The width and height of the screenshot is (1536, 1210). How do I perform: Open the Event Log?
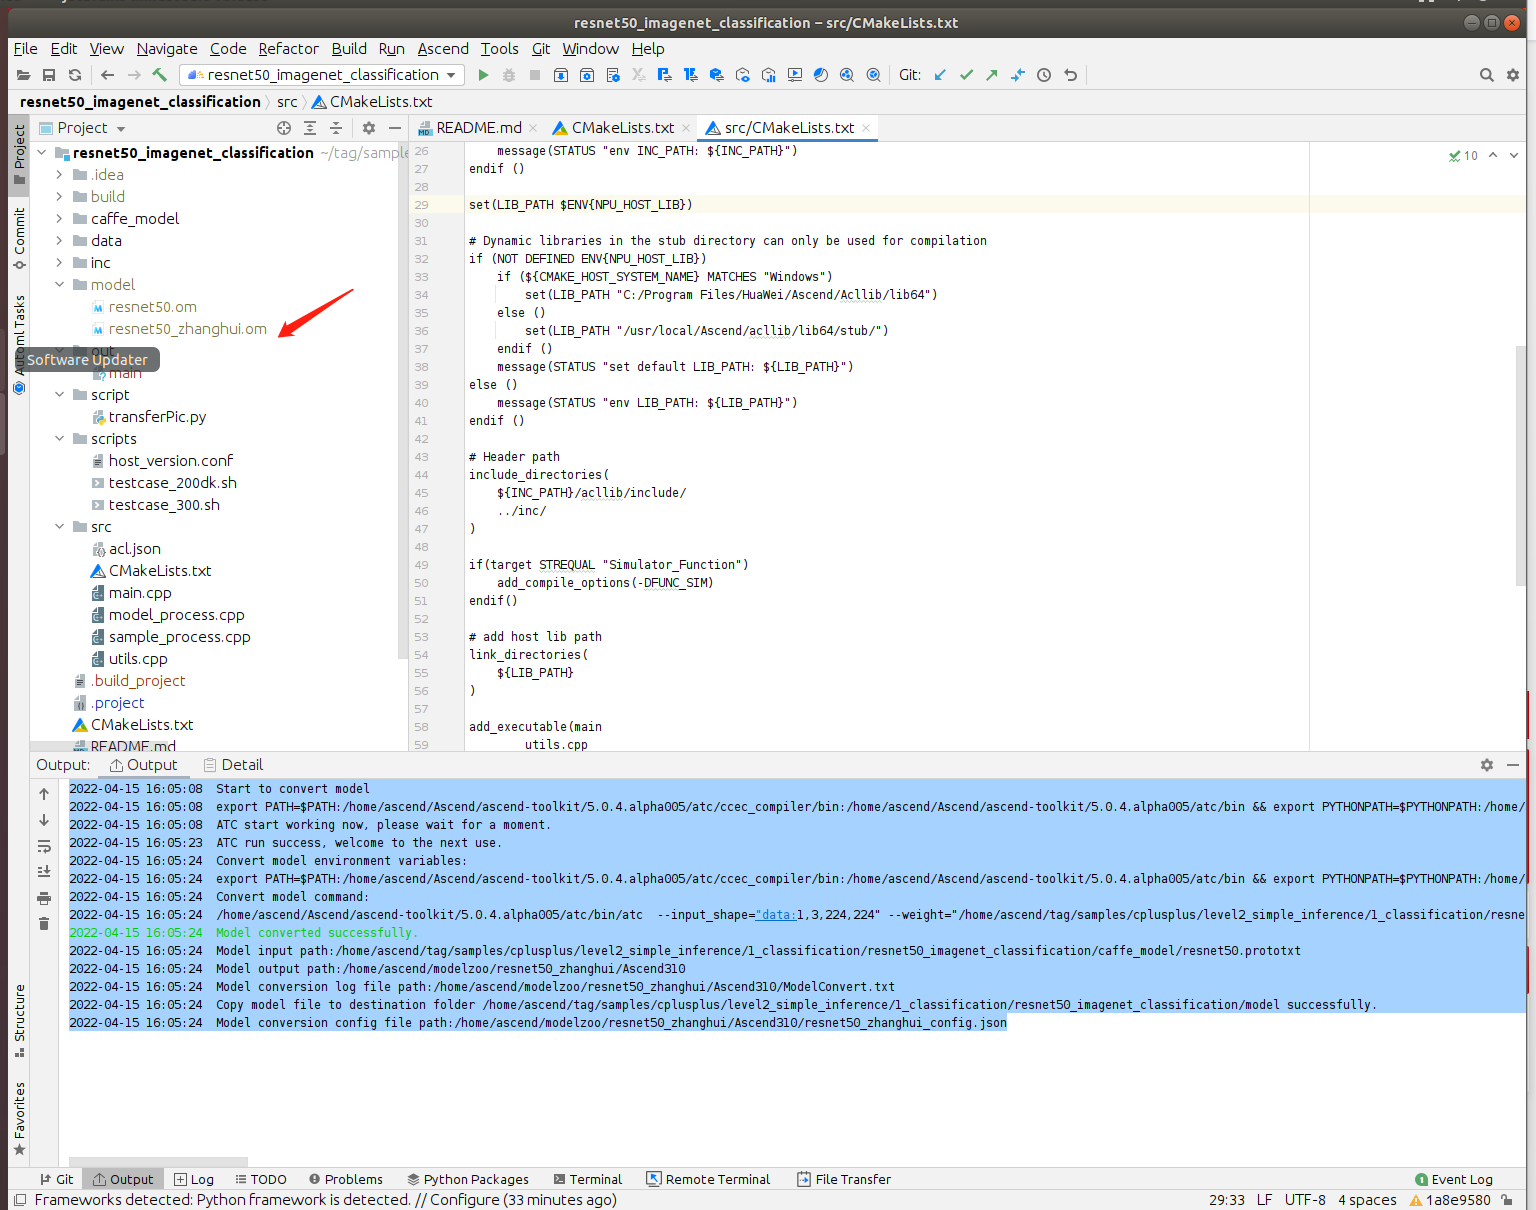[x=1453, y=1179]
